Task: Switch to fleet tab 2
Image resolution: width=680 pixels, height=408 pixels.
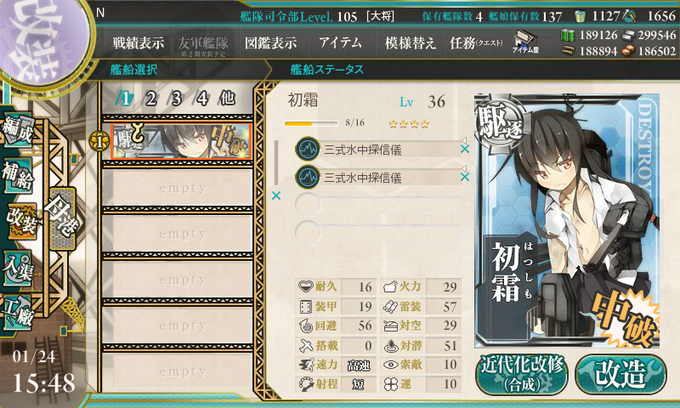Action: tap(151, 99)
